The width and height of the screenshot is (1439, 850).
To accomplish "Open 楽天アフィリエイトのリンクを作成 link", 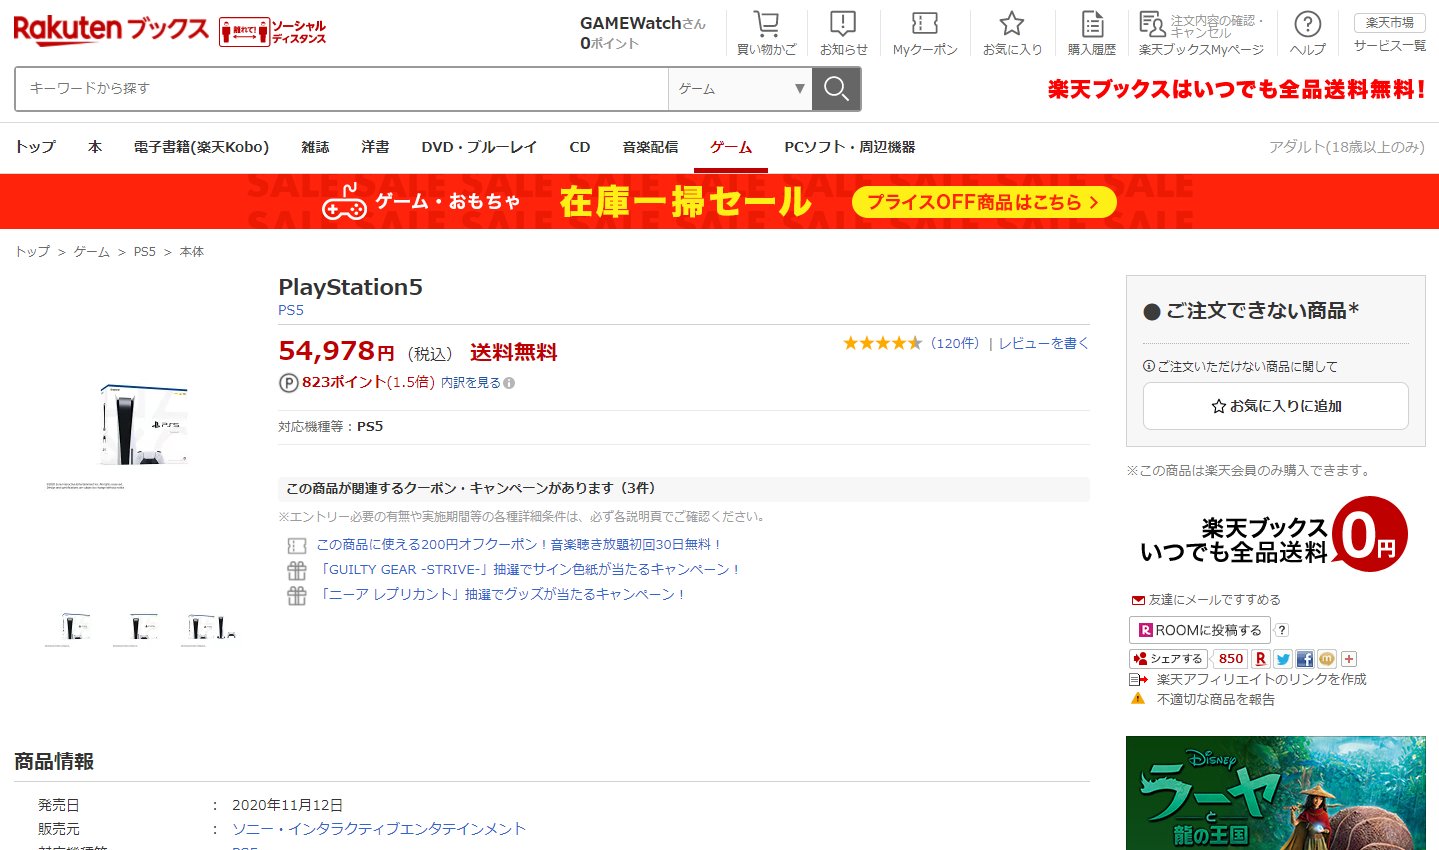I will 1262,679.
